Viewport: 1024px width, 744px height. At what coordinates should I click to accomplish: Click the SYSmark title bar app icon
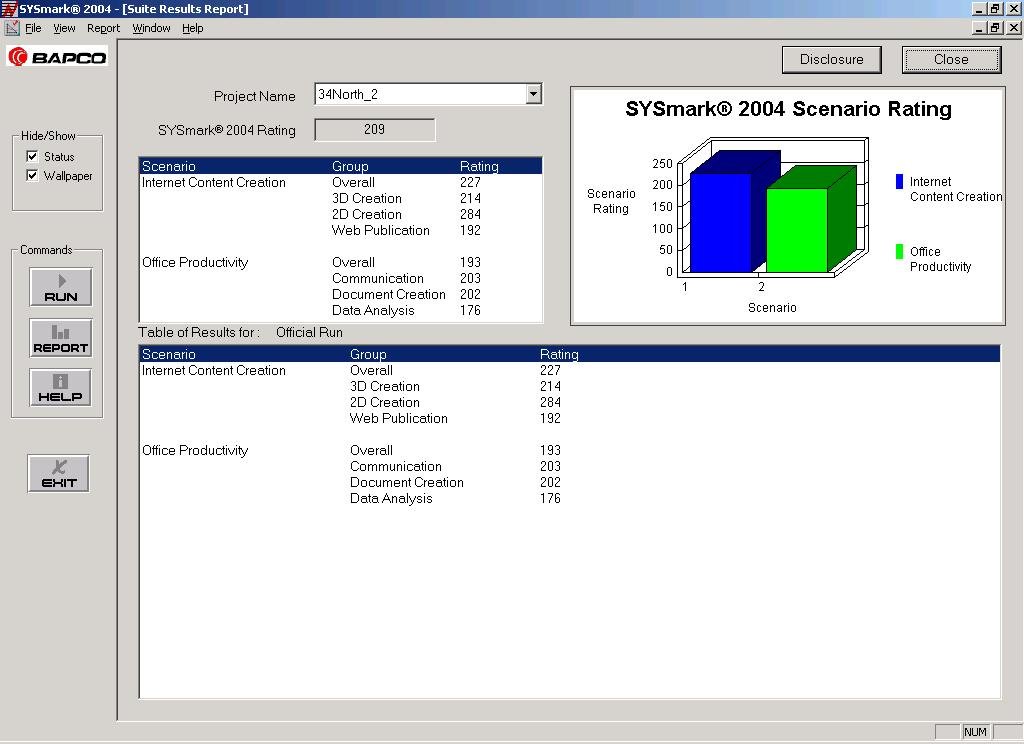tap(9, 8)
